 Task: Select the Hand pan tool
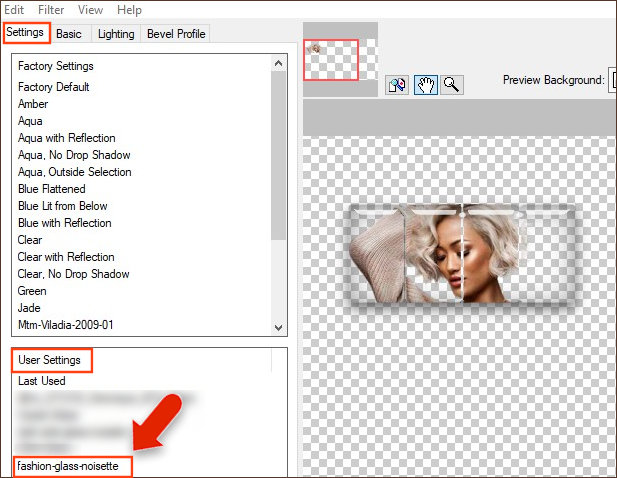point(424,85)
